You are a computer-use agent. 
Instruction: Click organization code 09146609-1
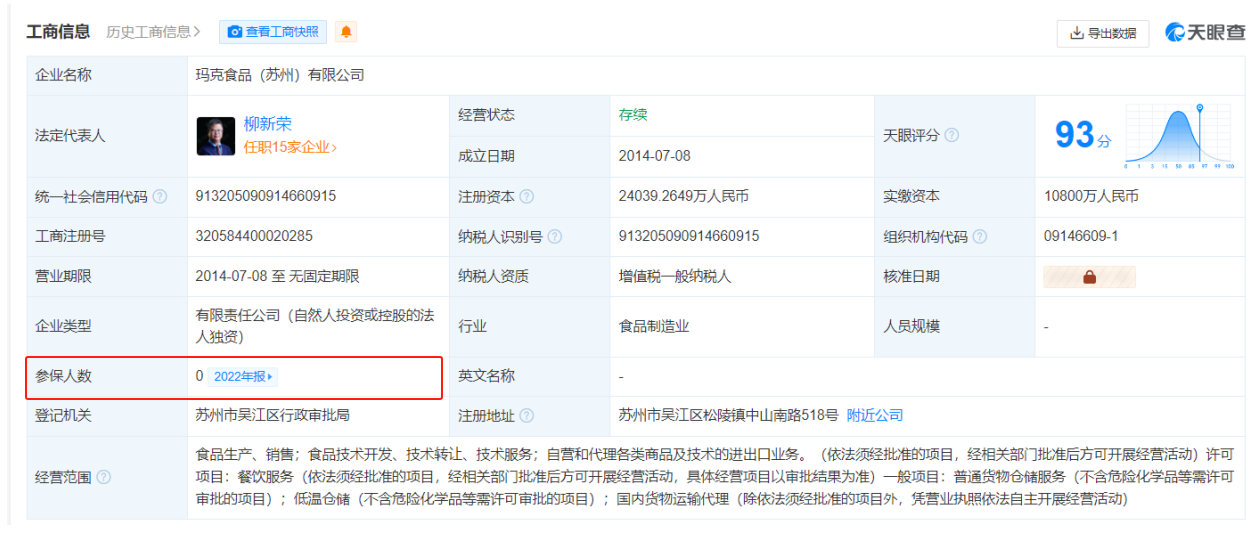[1080, 236]
